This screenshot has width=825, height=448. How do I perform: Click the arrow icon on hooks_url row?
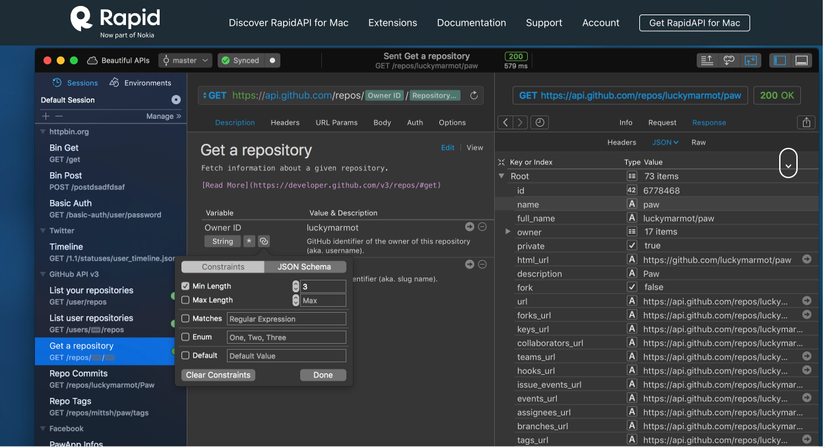[807, 370]
